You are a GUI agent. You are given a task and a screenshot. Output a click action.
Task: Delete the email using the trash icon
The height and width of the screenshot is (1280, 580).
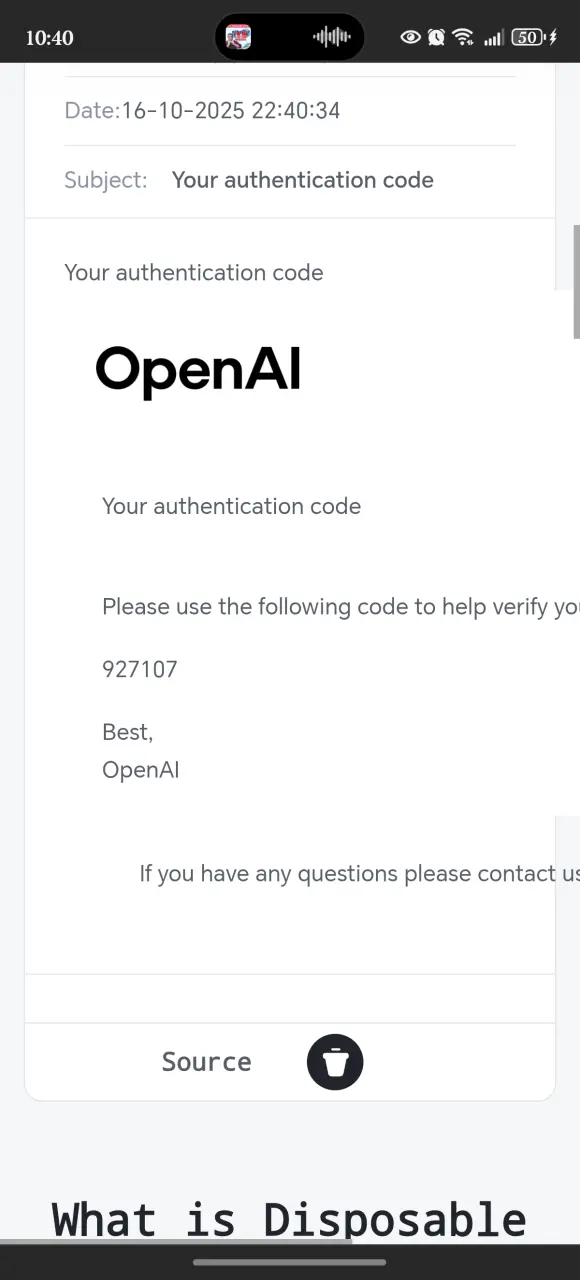coord(335,1062)
